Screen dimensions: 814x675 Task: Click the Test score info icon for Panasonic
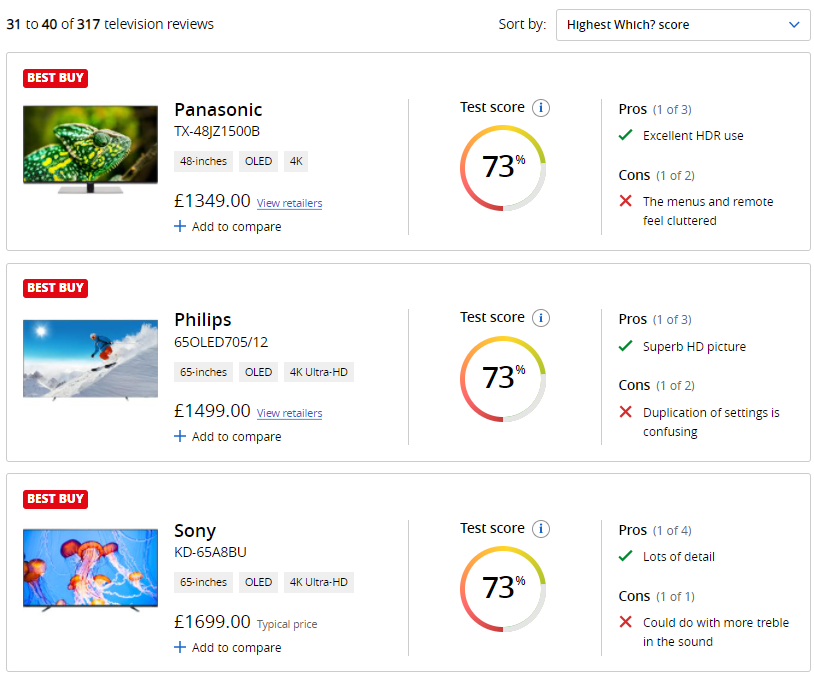pyautogui.click(x=541, y=107)
